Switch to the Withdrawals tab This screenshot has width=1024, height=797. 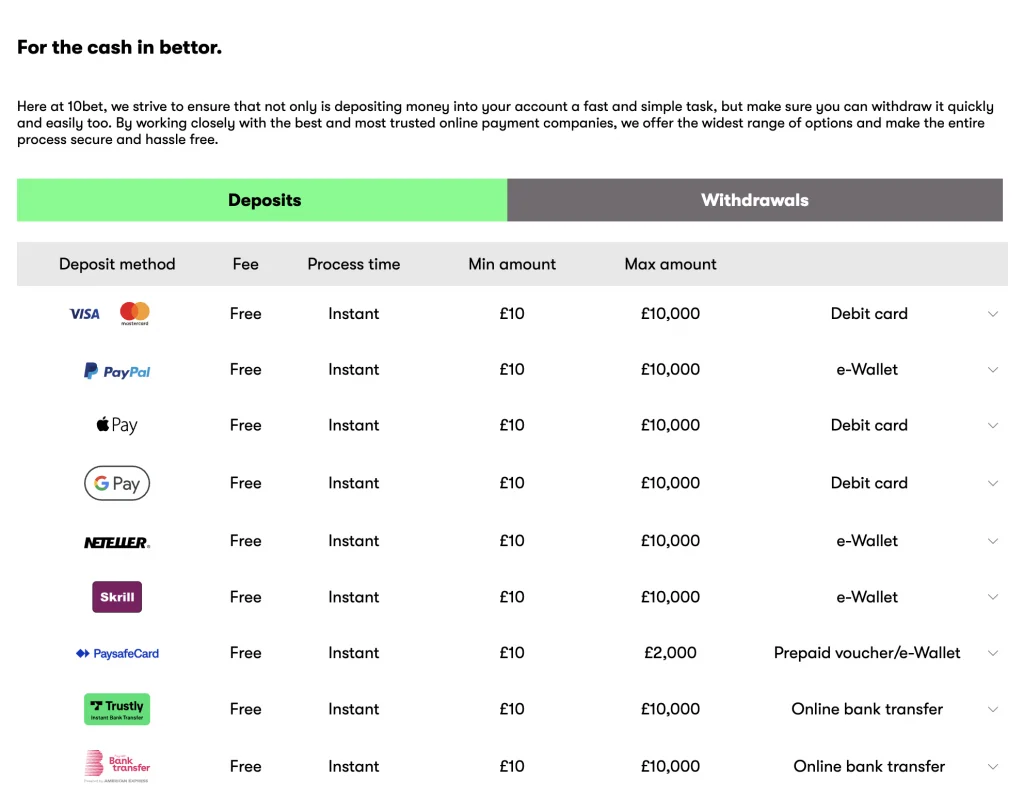pos(754,199)
